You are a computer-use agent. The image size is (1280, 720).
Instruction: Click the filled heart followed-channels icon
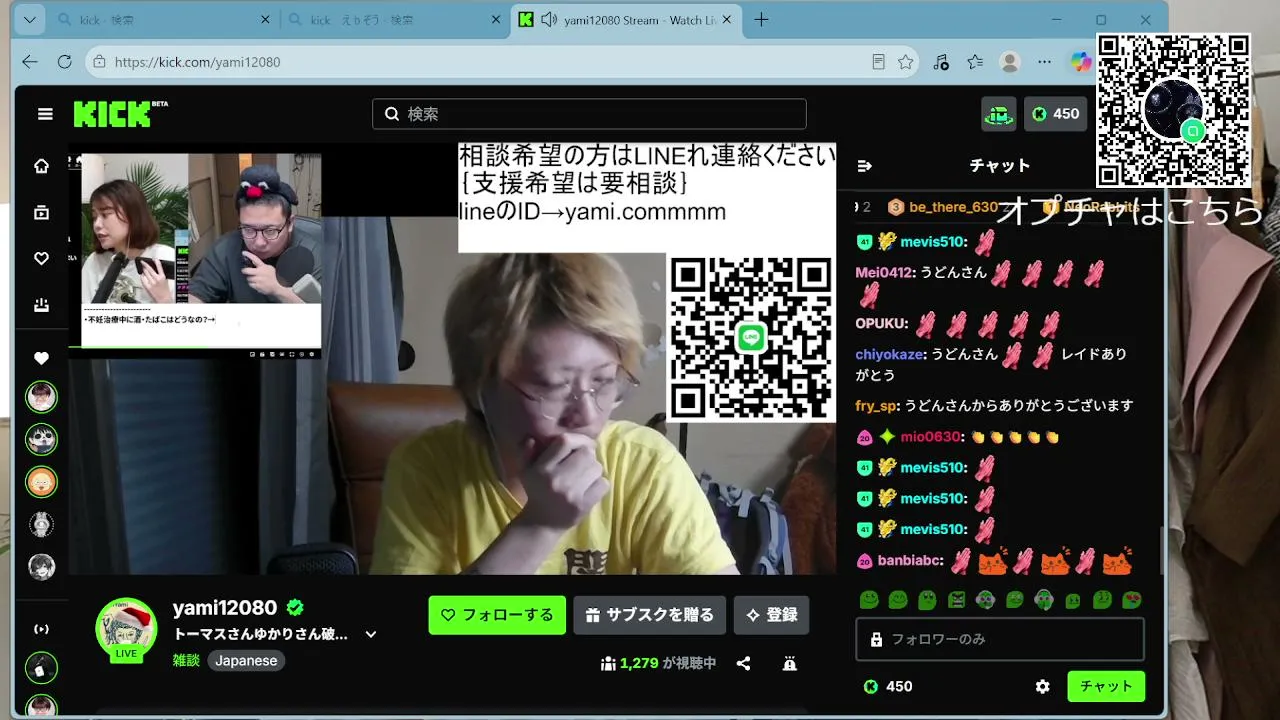(41, 358)
